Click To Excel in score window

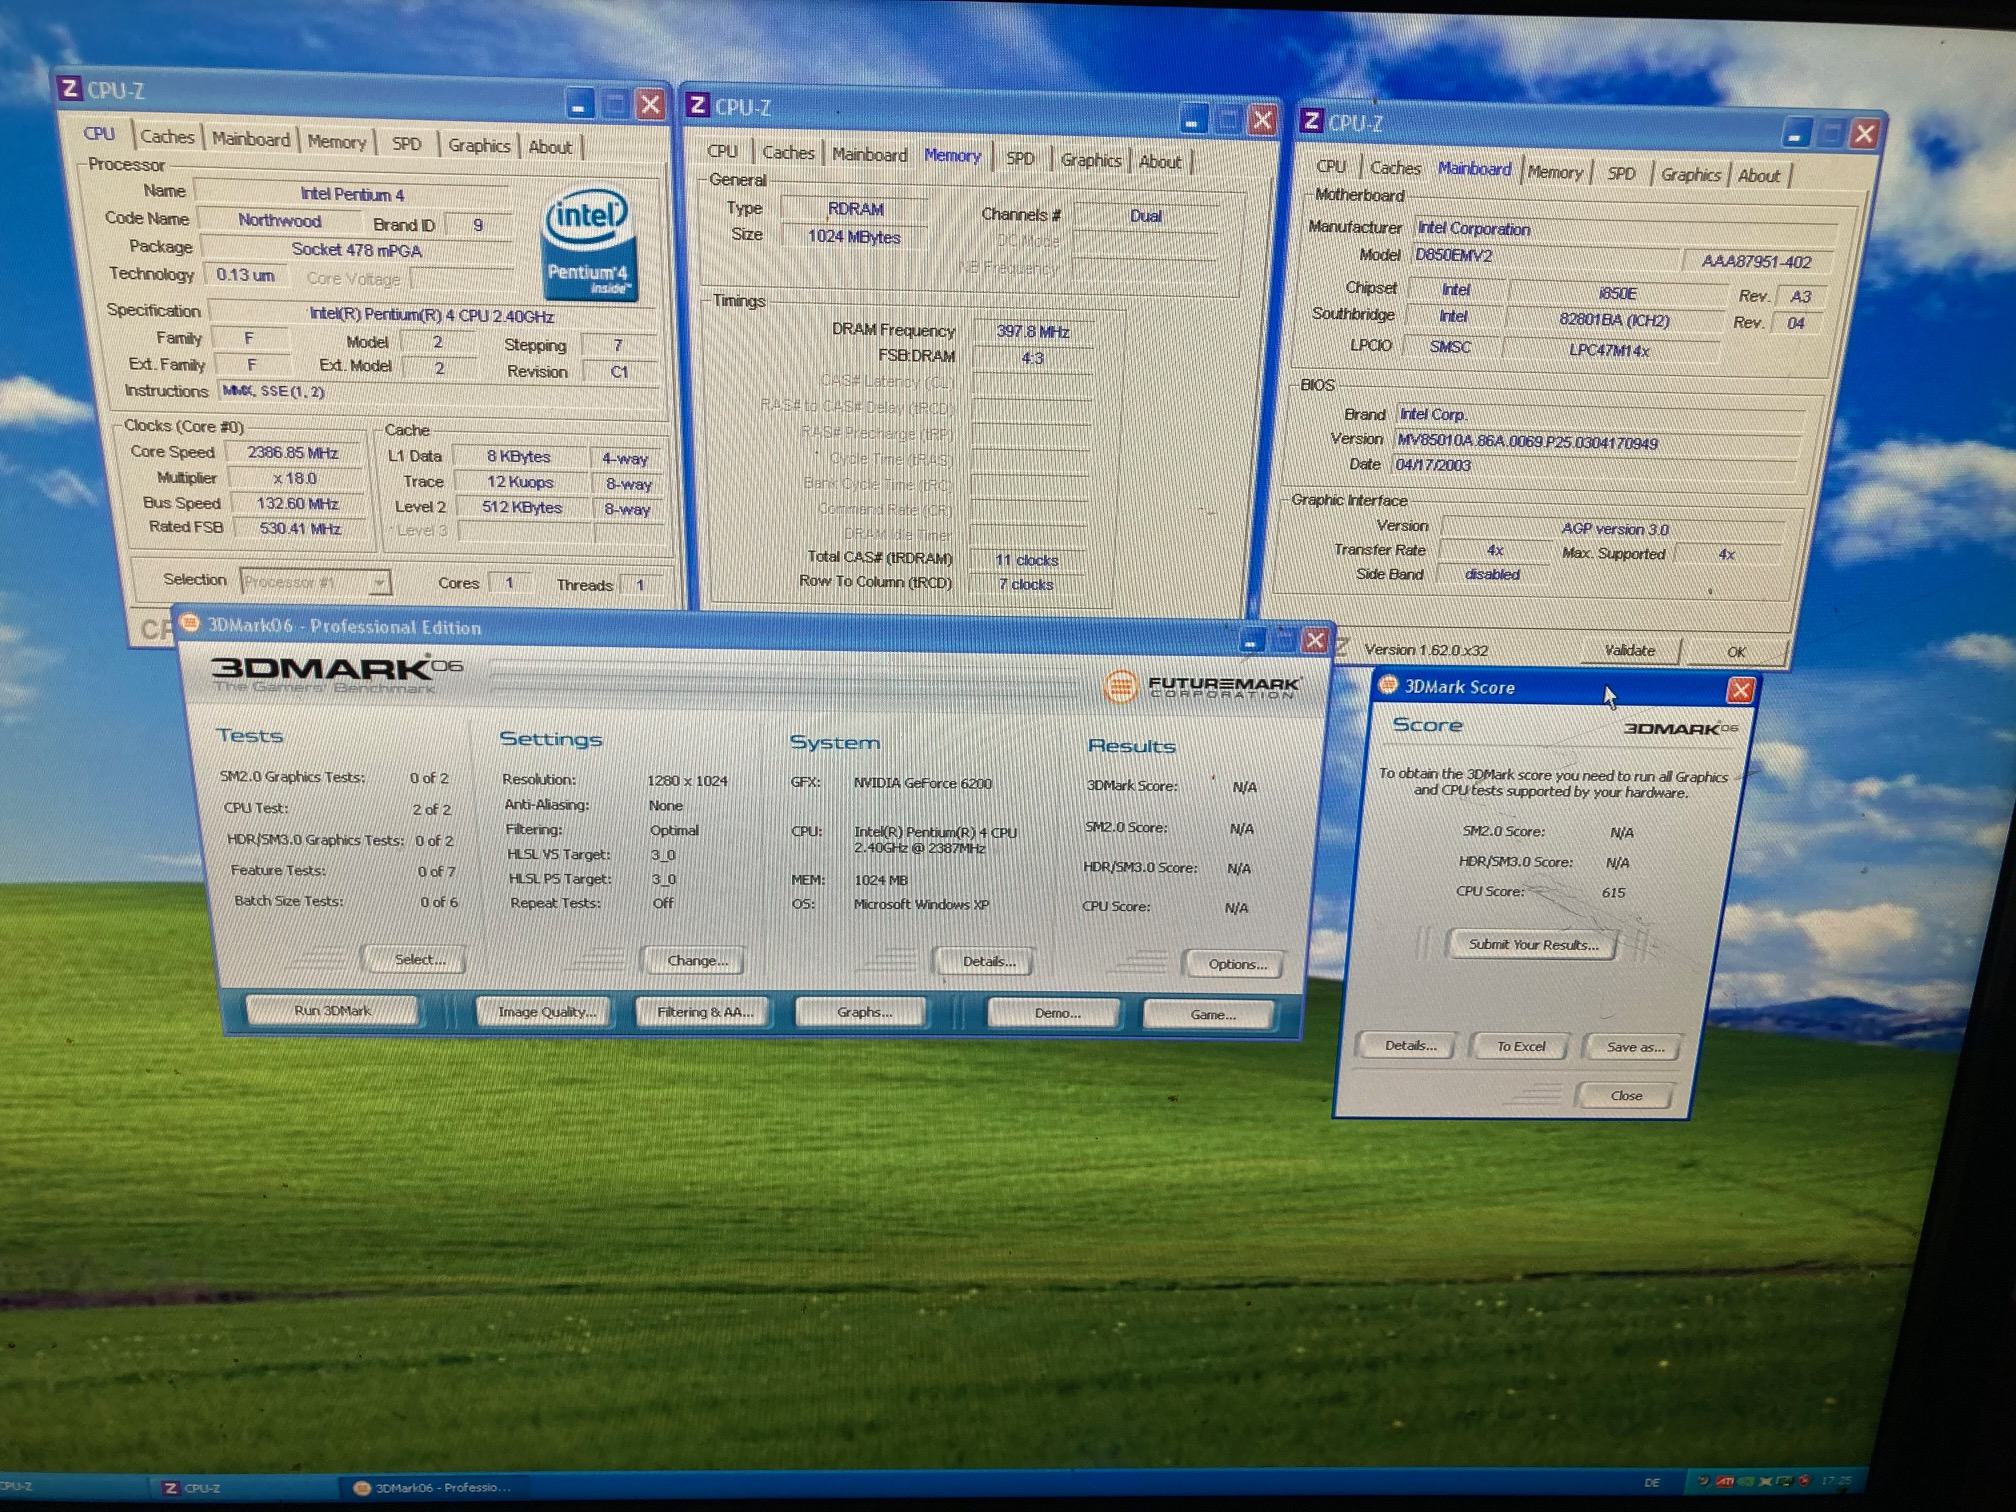click(x=1520, y=1046)
